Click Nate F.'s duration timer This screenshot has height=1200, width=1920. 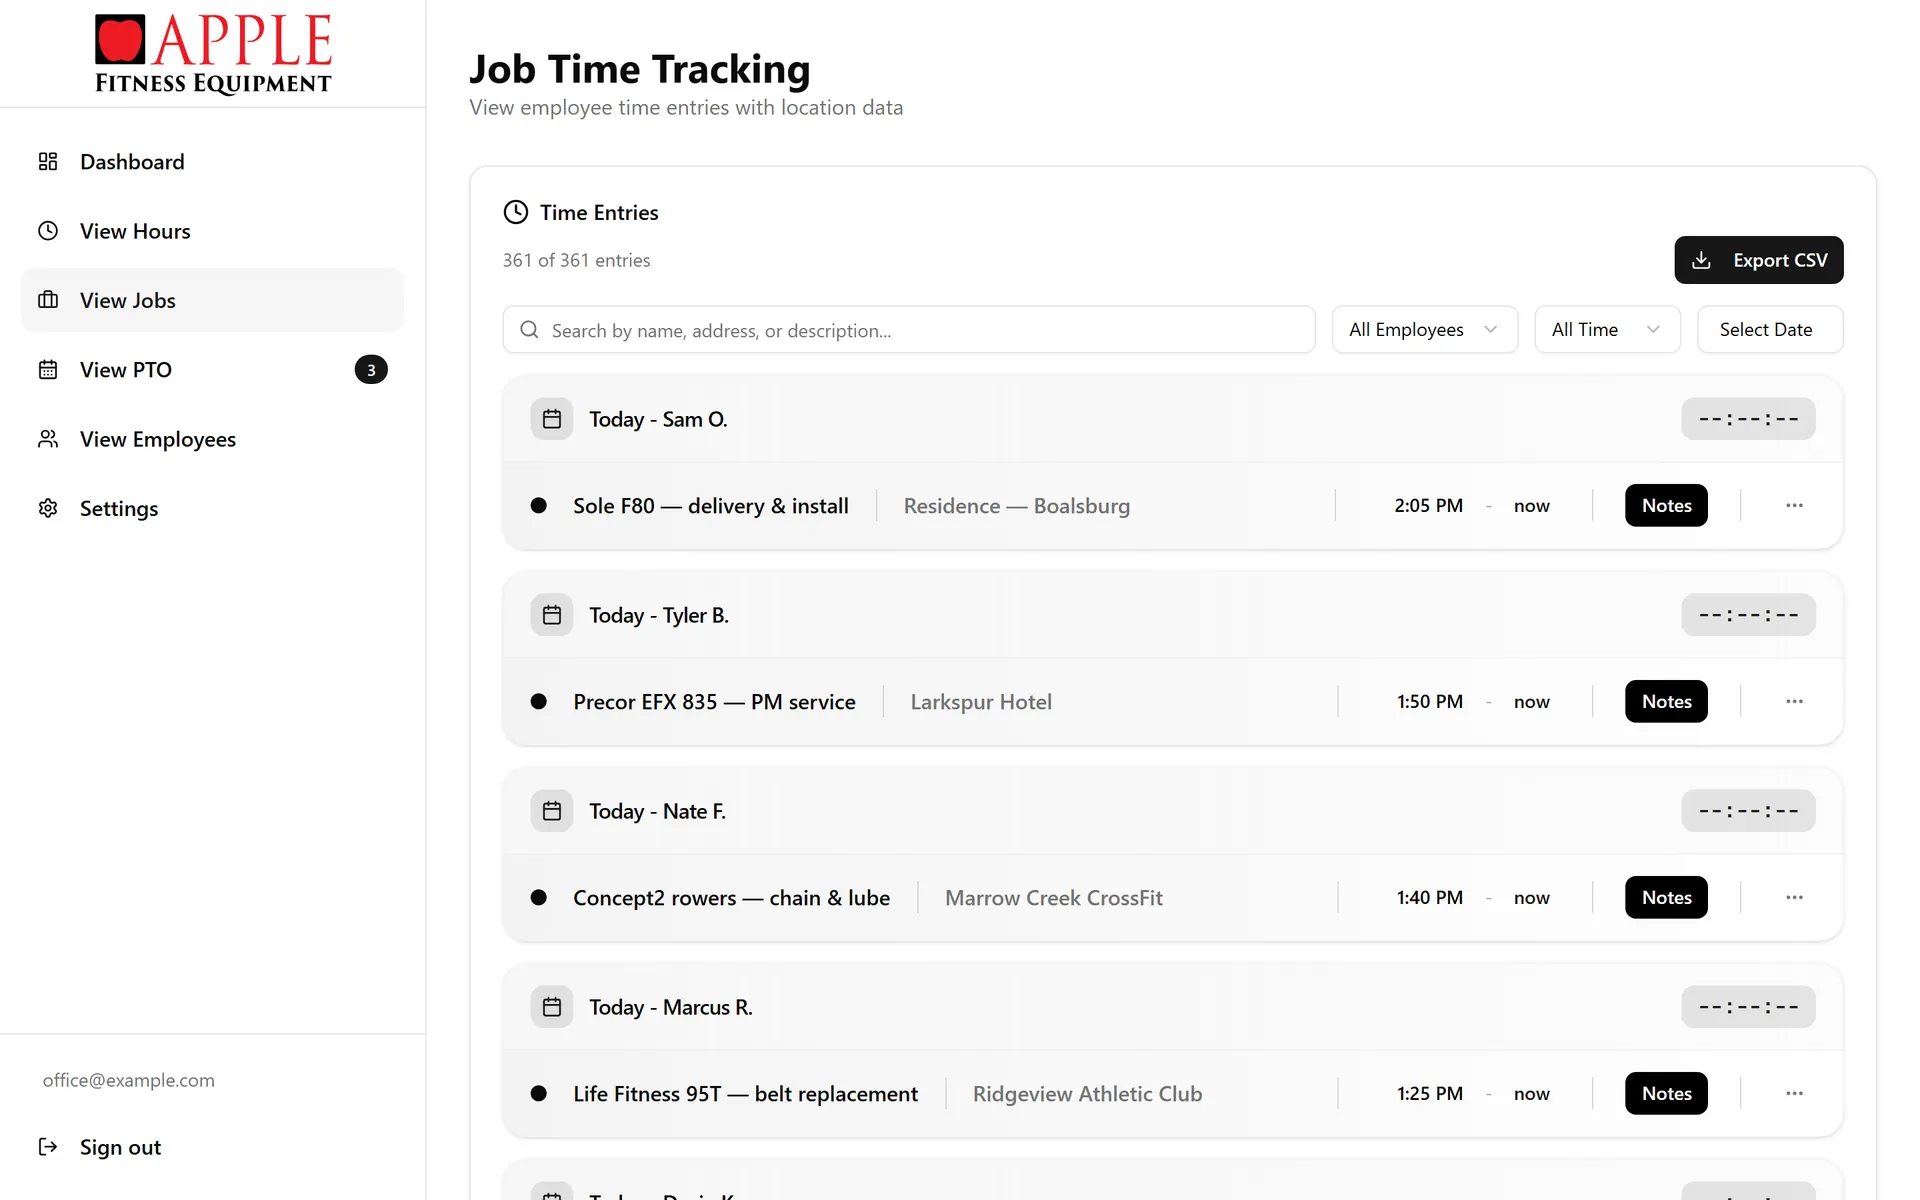[x=1748, y=811]
